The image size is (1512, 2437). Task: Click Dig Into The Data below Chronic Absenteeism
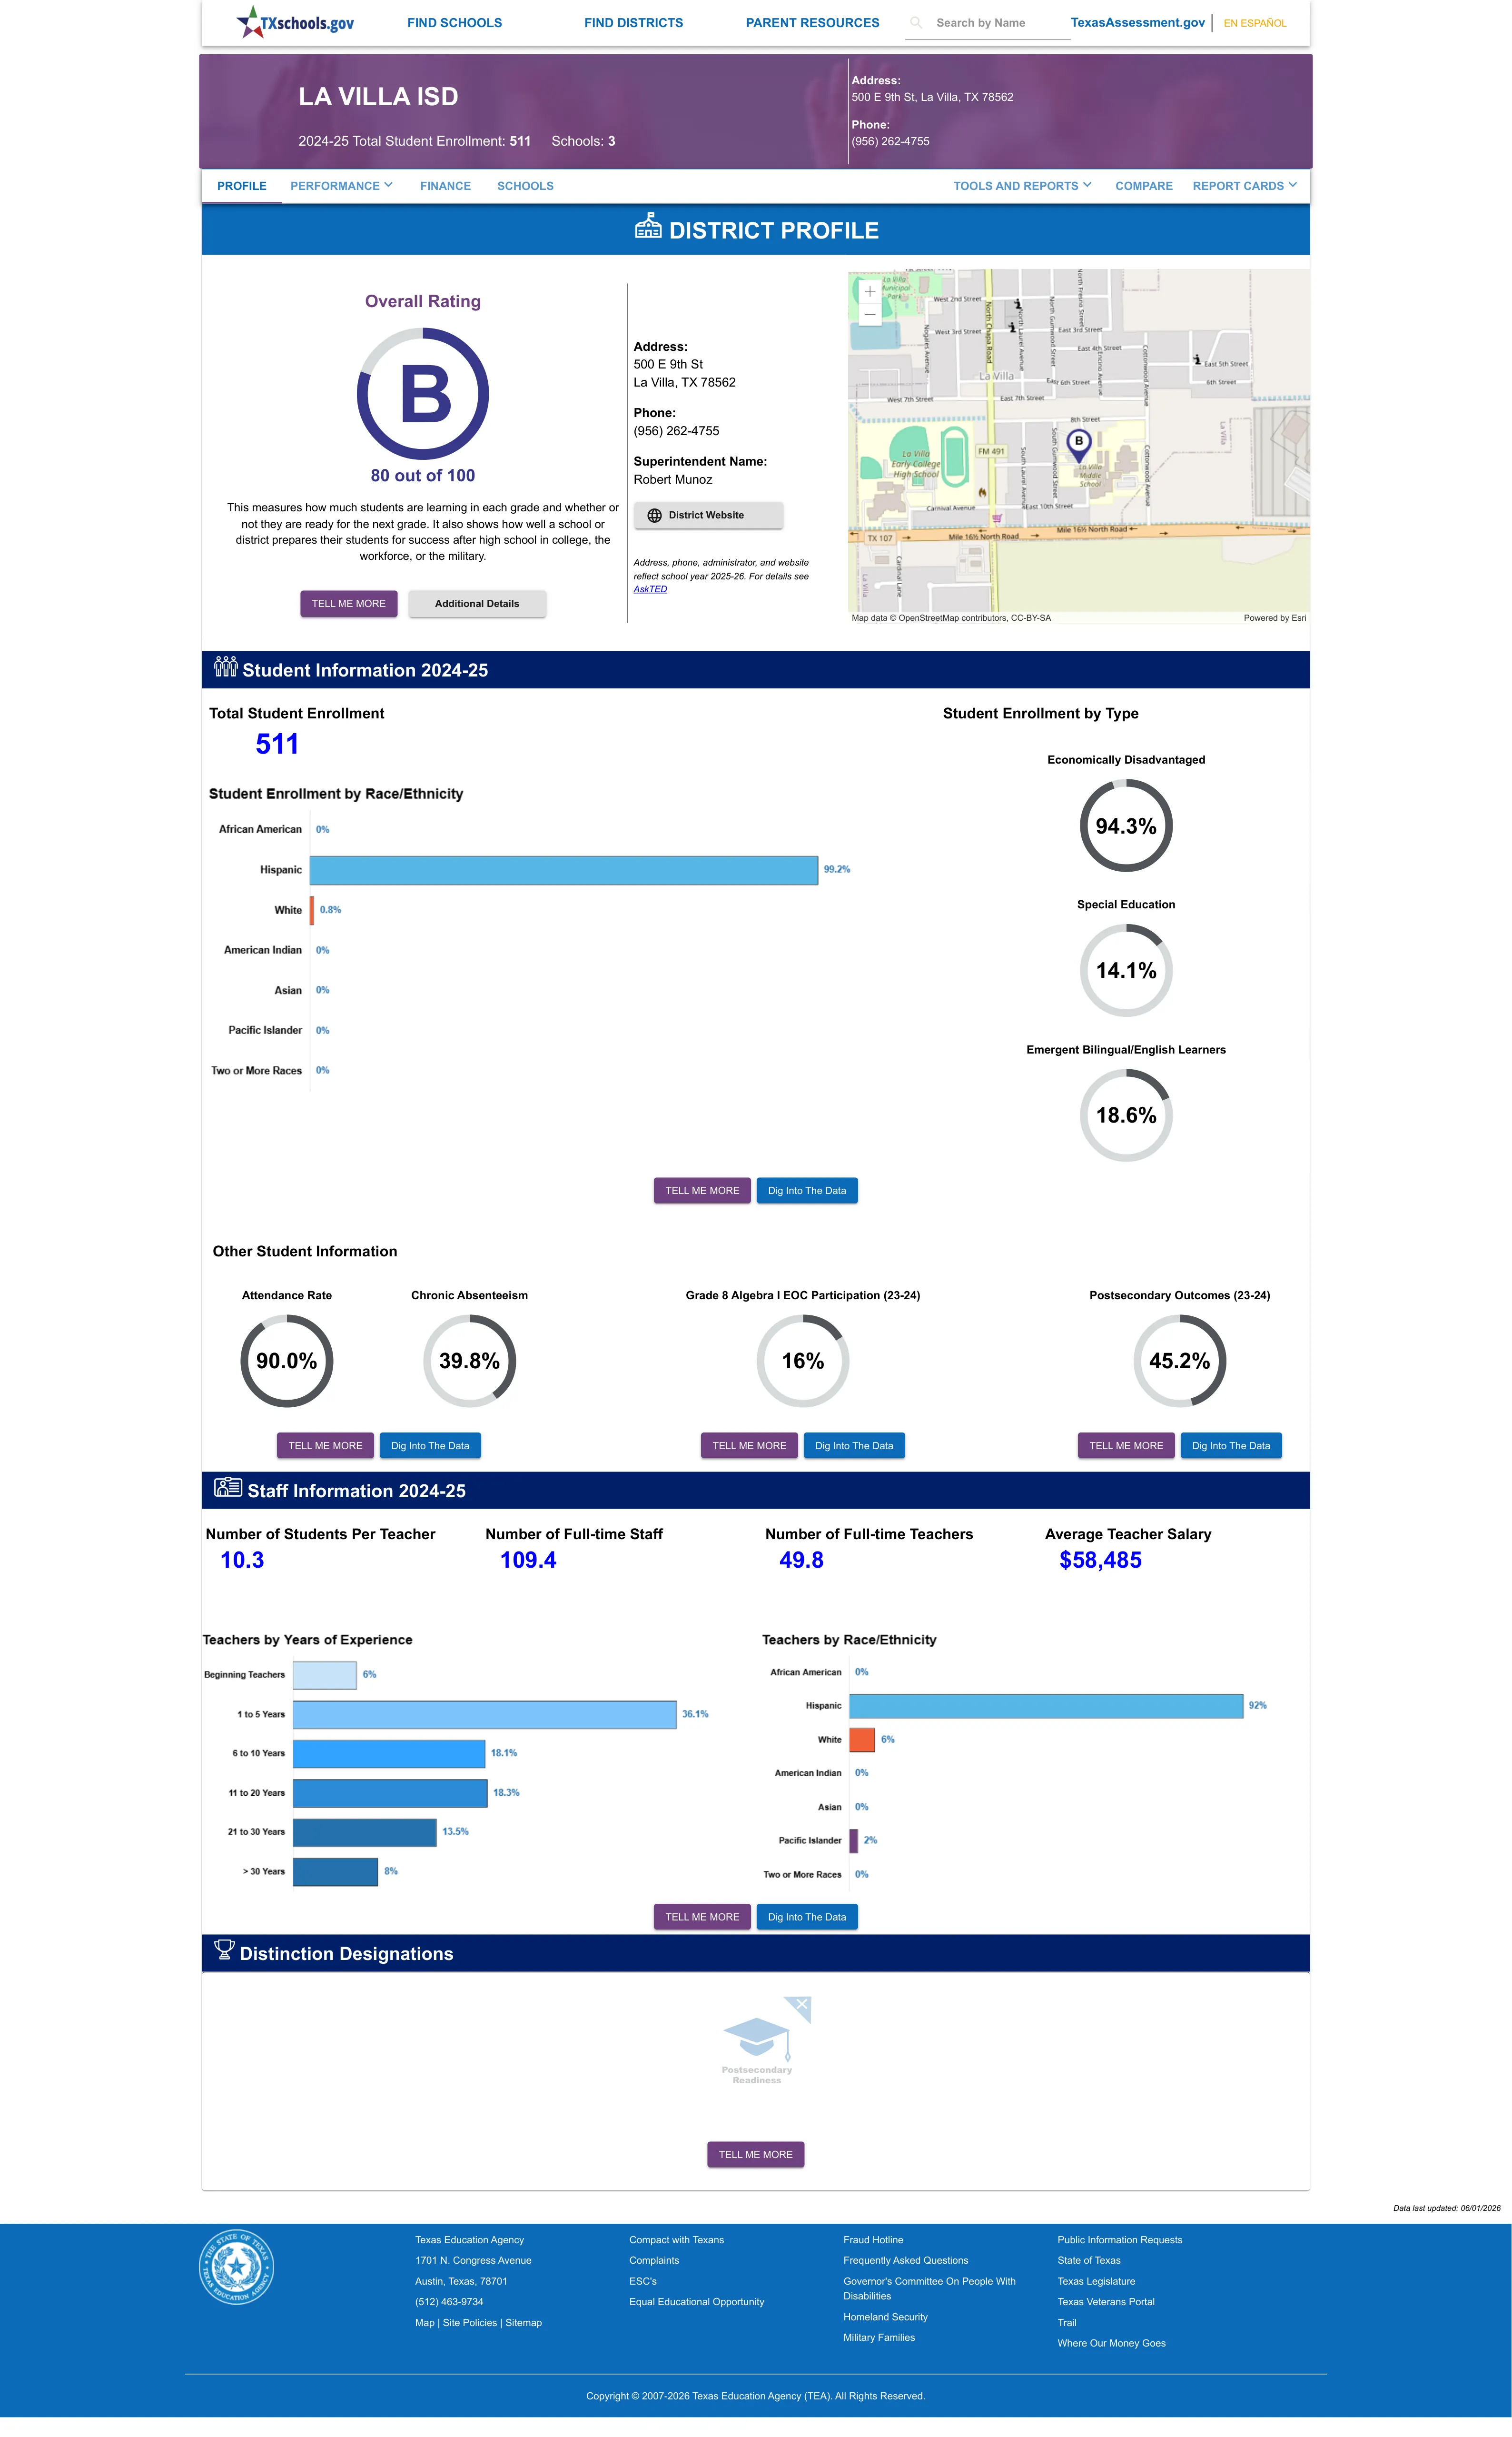pos(430,1446)
